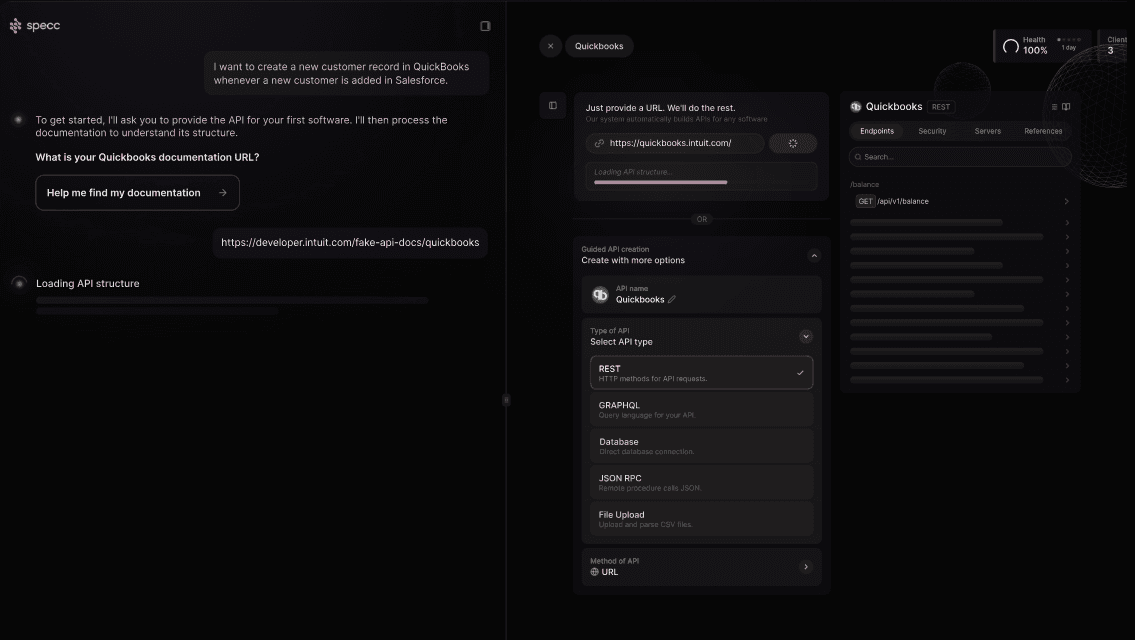Click the loading spinner submit button

tap(793, 143)
